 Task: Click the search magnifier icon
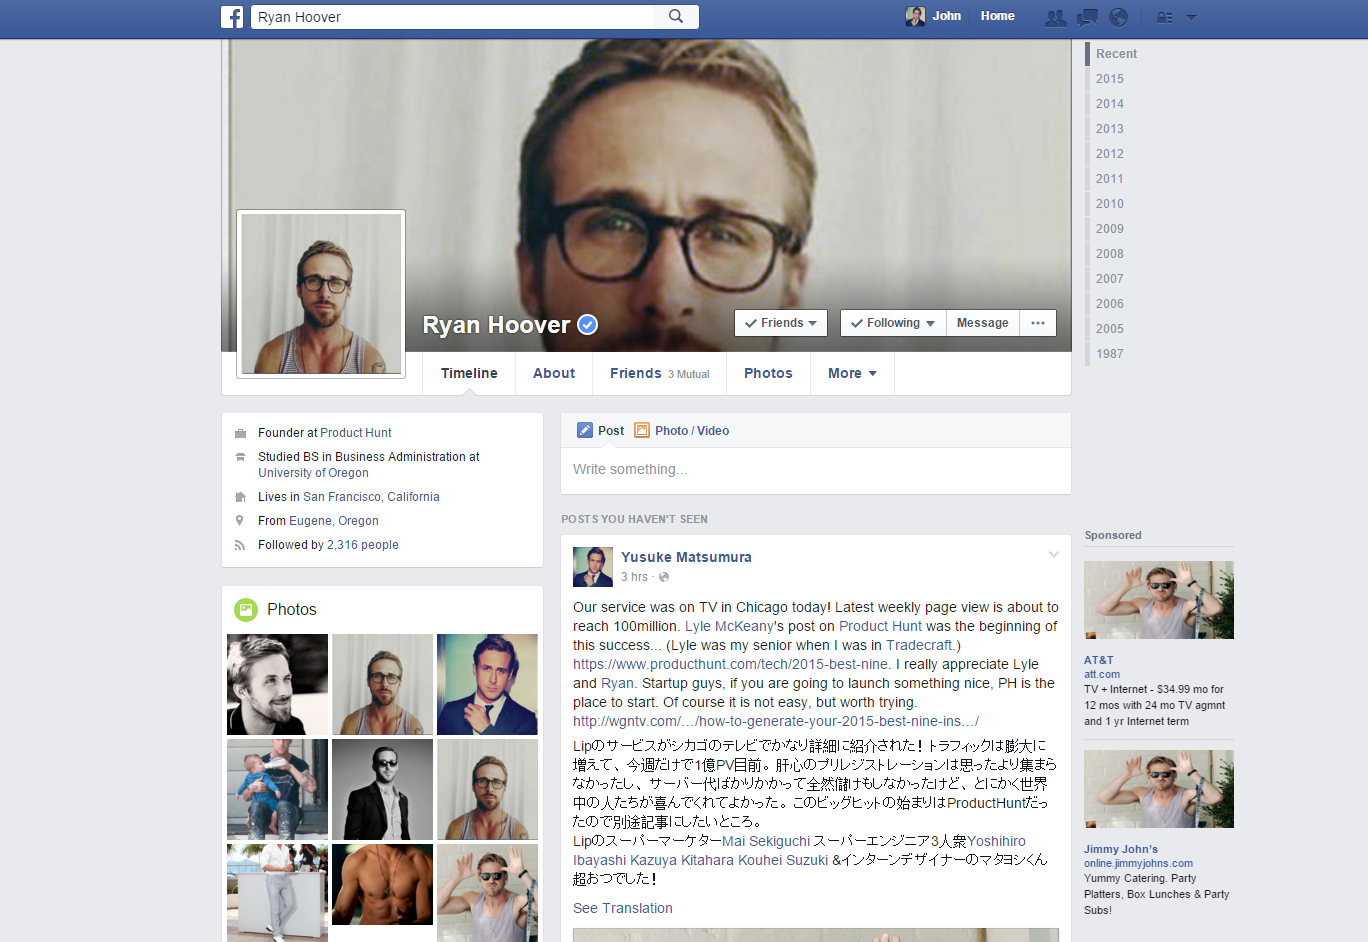click(x=676, y=17)
